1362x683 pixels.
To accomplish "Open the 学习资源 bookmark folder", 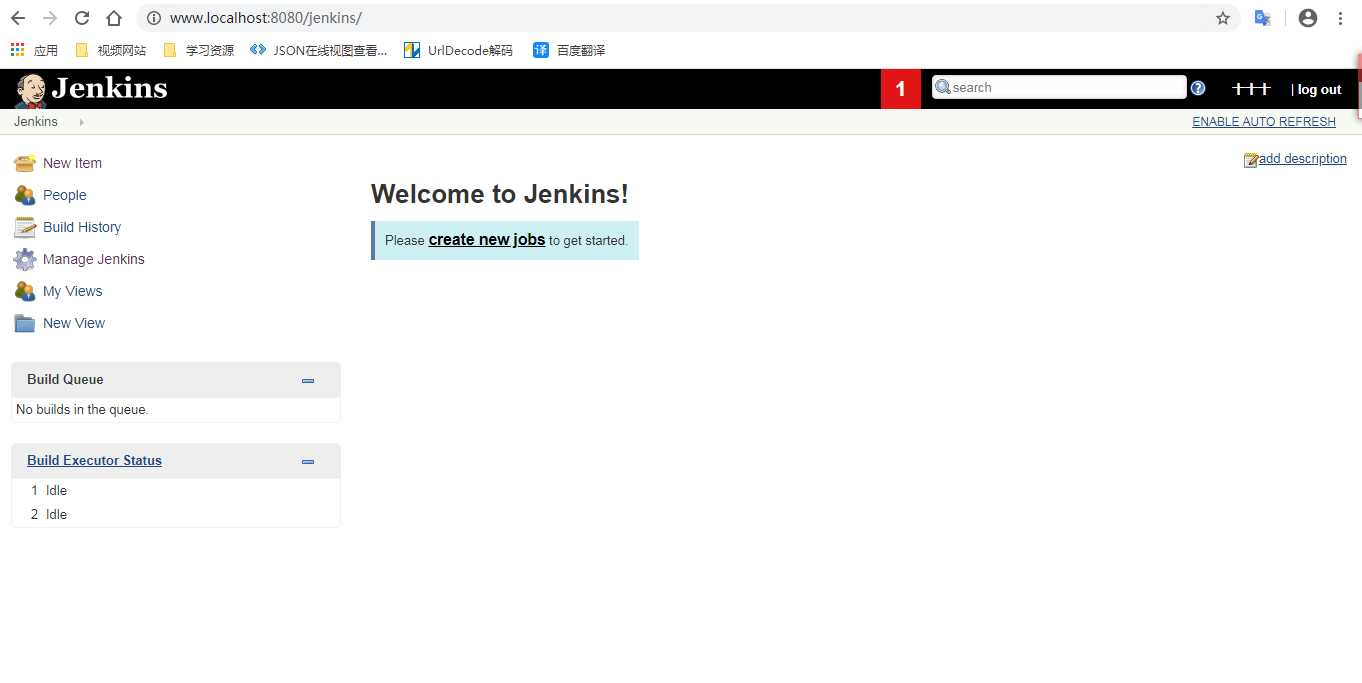I will coord(198,50).
